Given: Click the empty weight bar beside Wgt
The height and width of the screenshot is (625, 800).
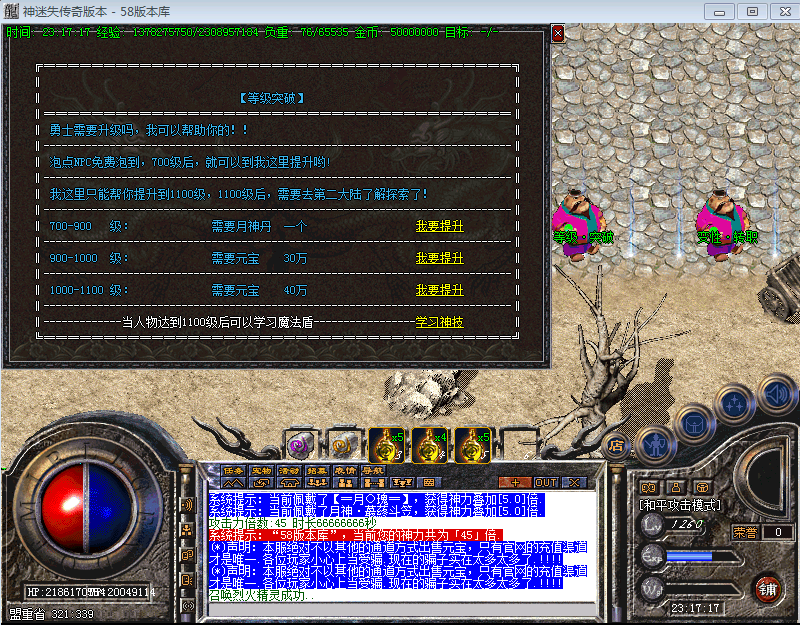Looking at the screenshot, I should click(x=703, y=589).
